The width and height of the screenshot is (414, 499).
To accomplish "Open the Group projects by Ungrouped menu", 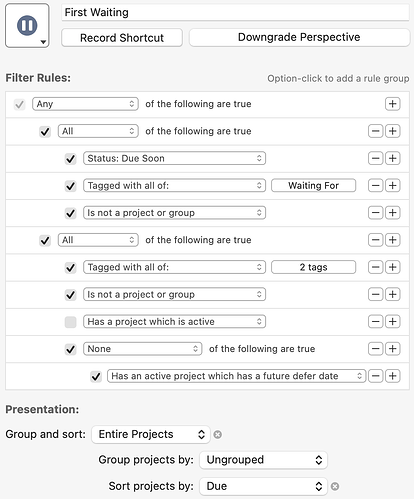I will (263, 460).
